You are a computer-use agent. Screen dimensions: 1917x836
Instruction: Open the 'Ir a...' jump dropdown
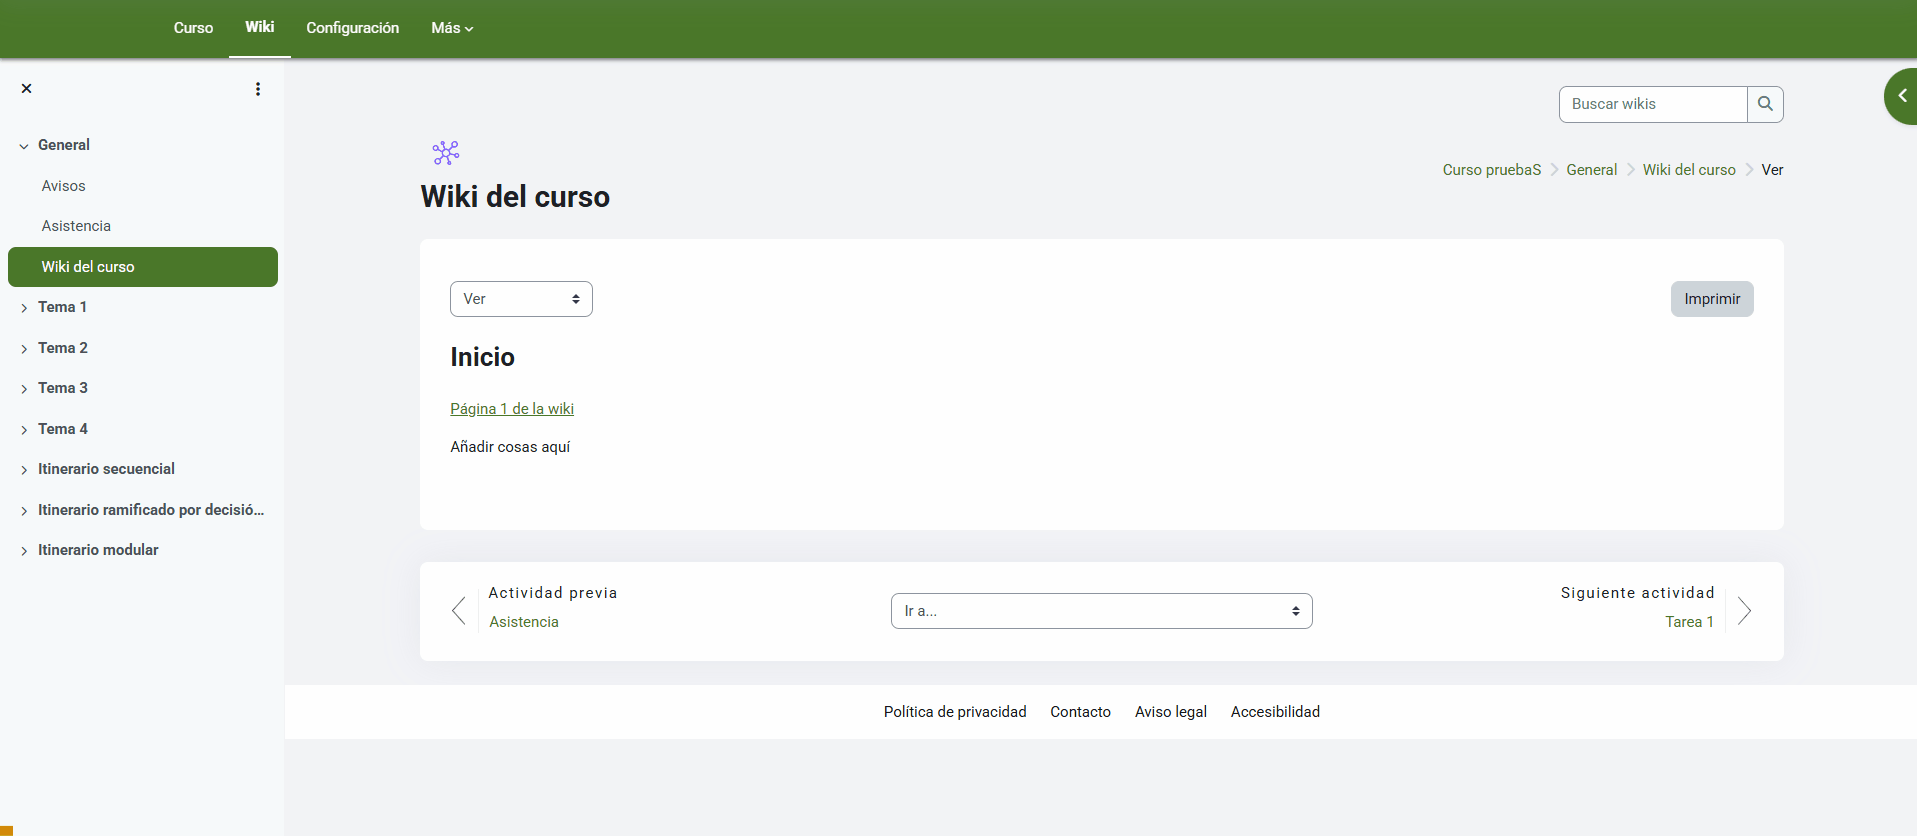click(x=1101, y=611)
